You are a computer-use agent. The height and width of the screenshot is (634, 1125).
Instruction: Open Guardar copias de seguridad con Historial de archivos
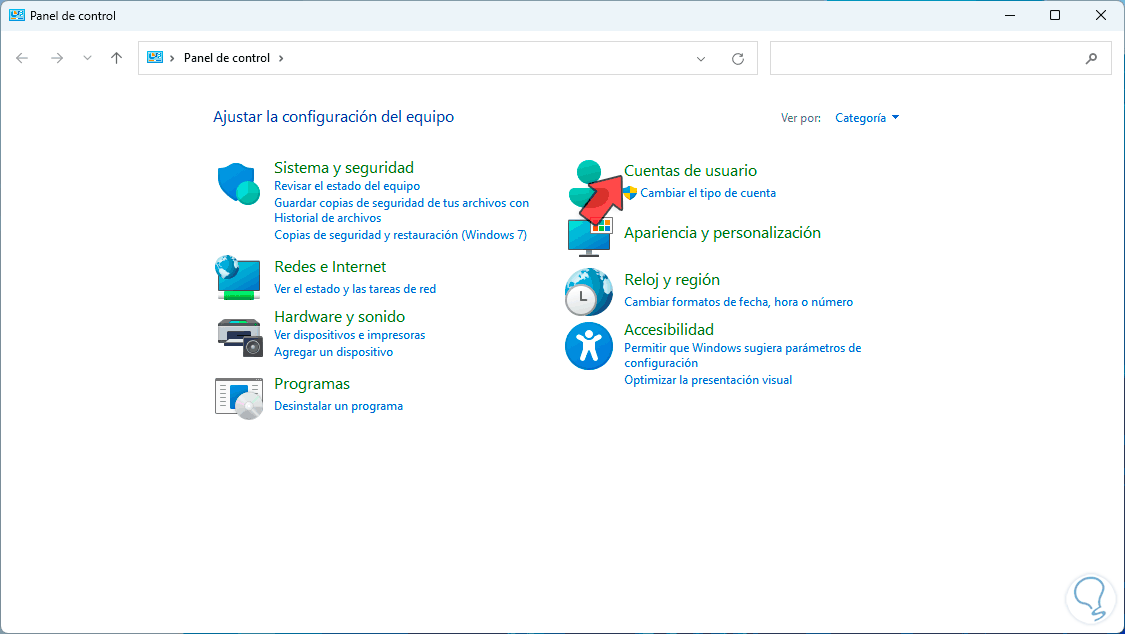tap(401, 210)
